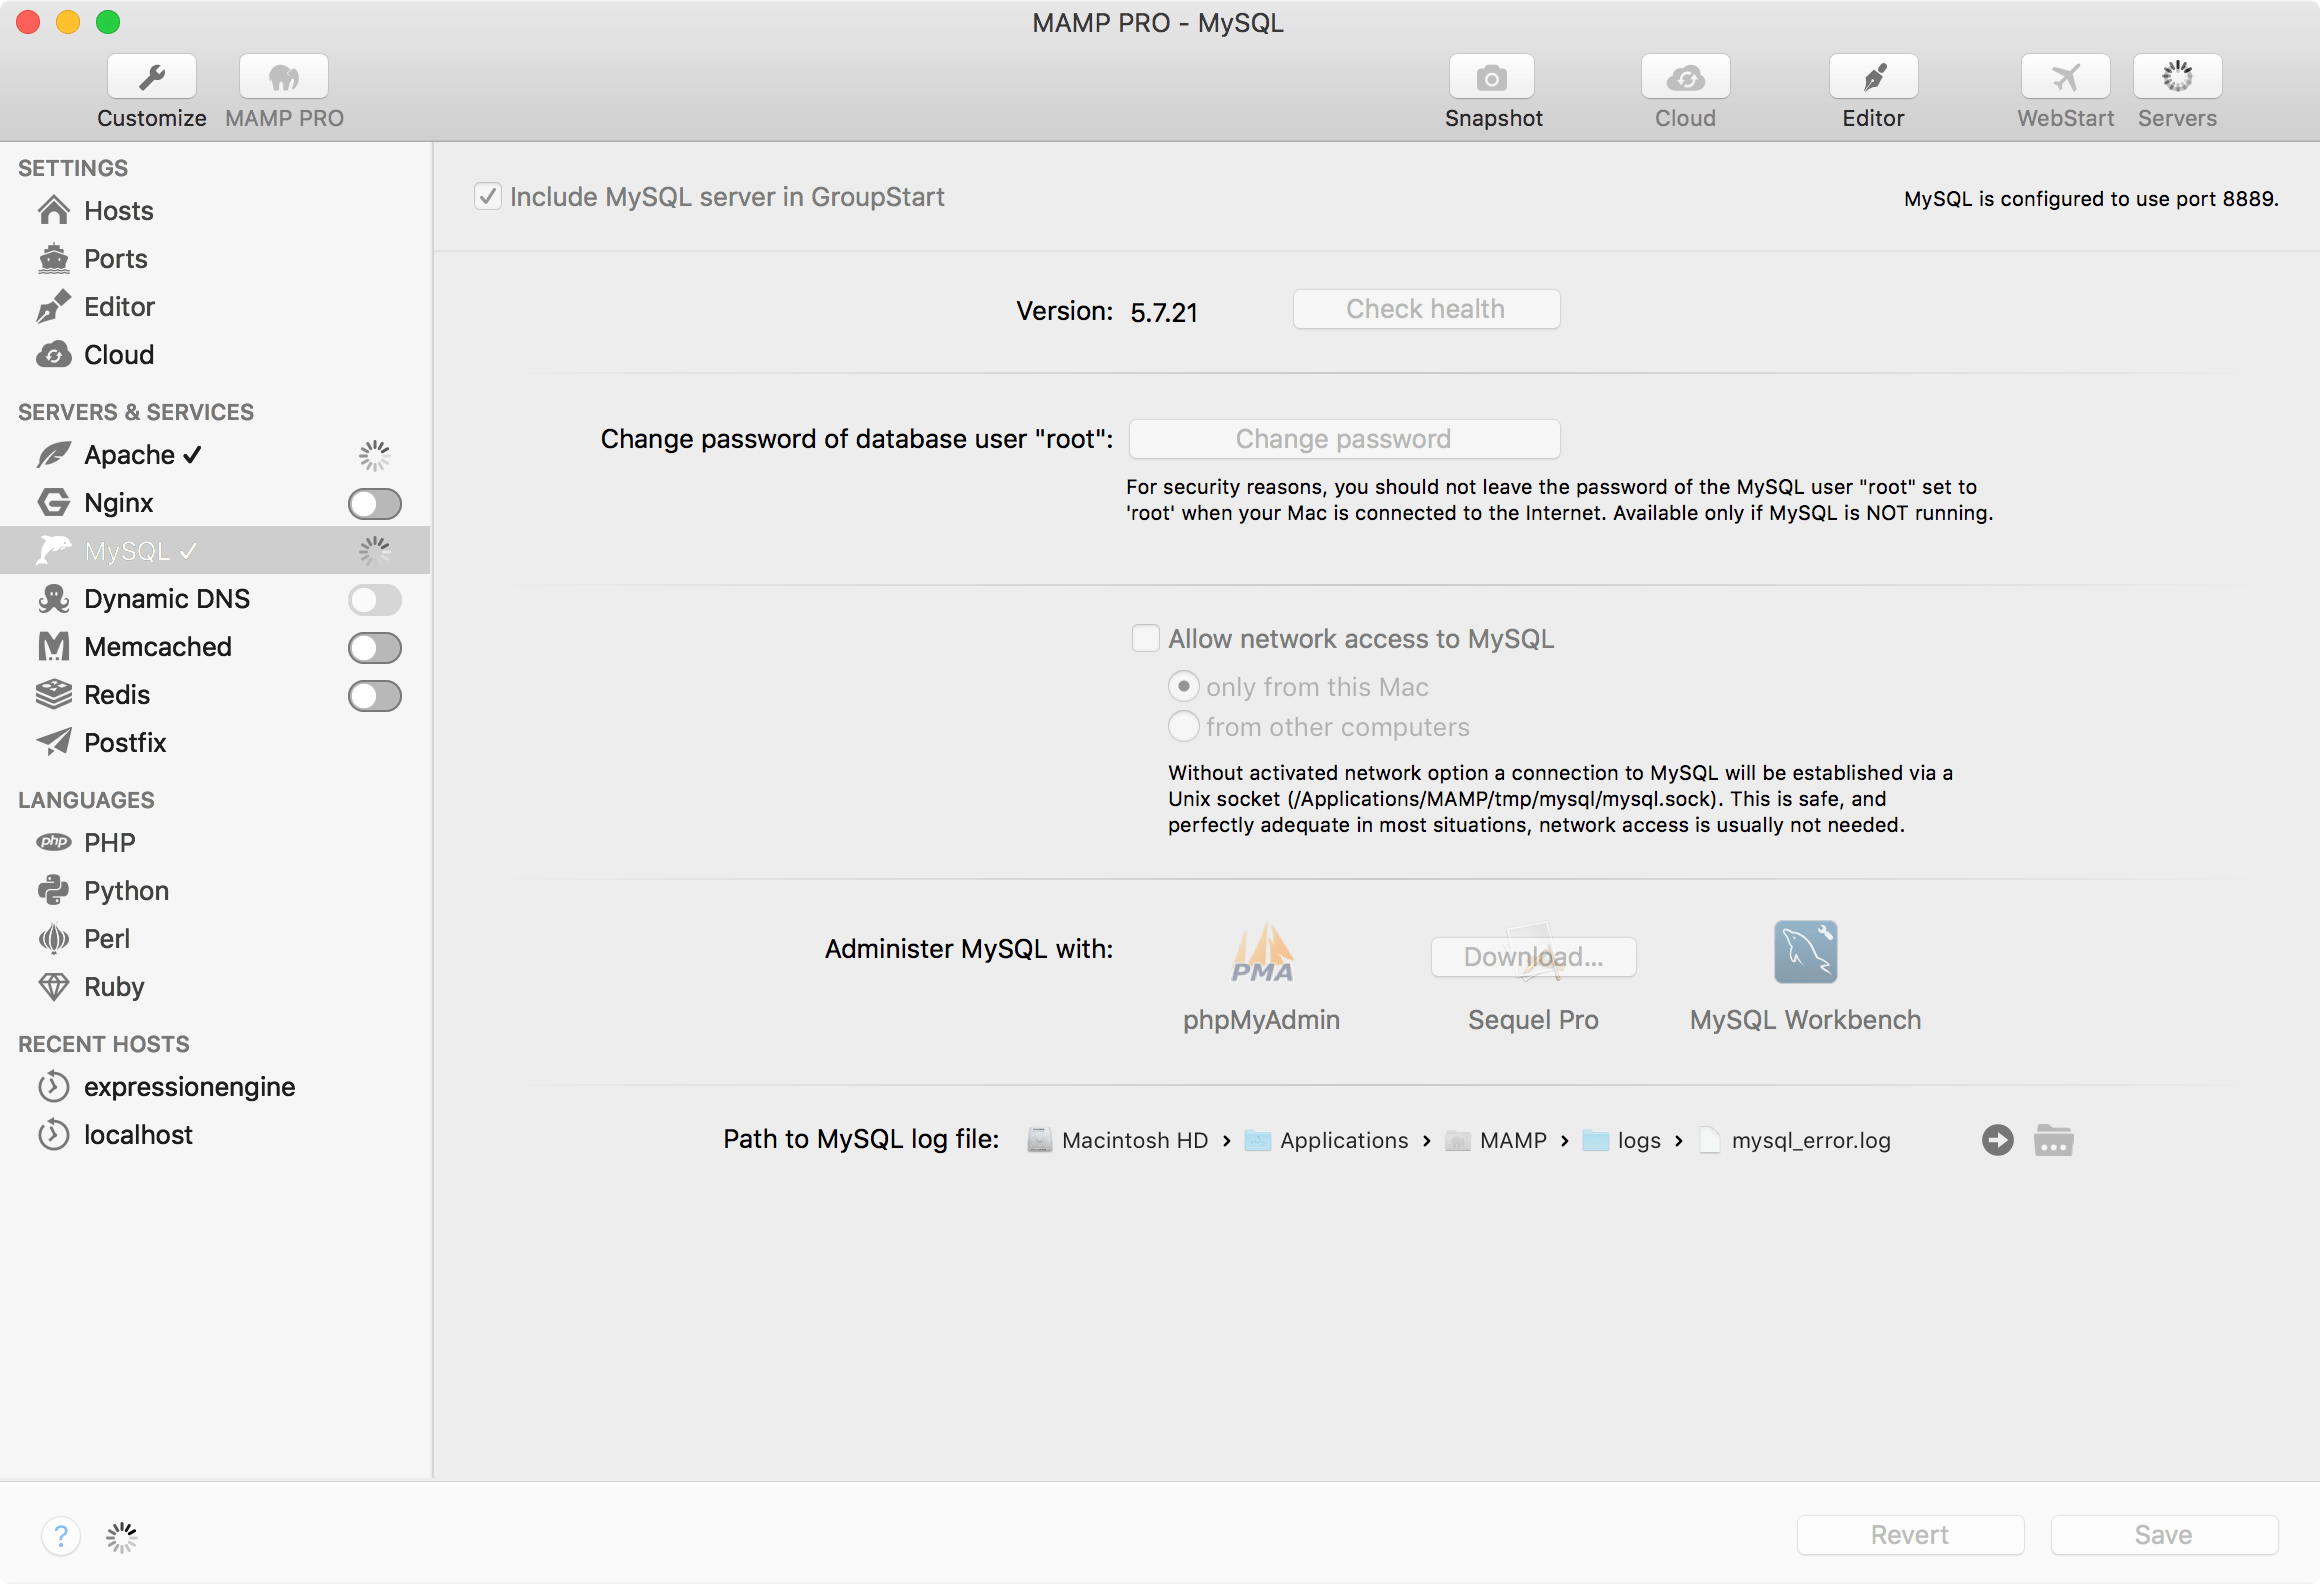Click the MySQL row status spinner
This screenshot has height=1584, width=2320.
(374, 551)
